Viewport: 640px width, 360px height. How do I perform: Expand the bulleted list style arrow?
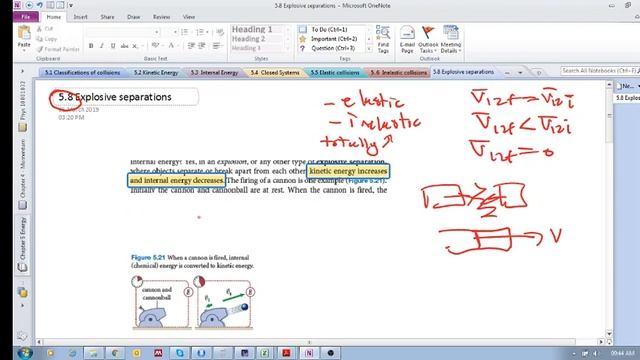[x=191, y=32]
